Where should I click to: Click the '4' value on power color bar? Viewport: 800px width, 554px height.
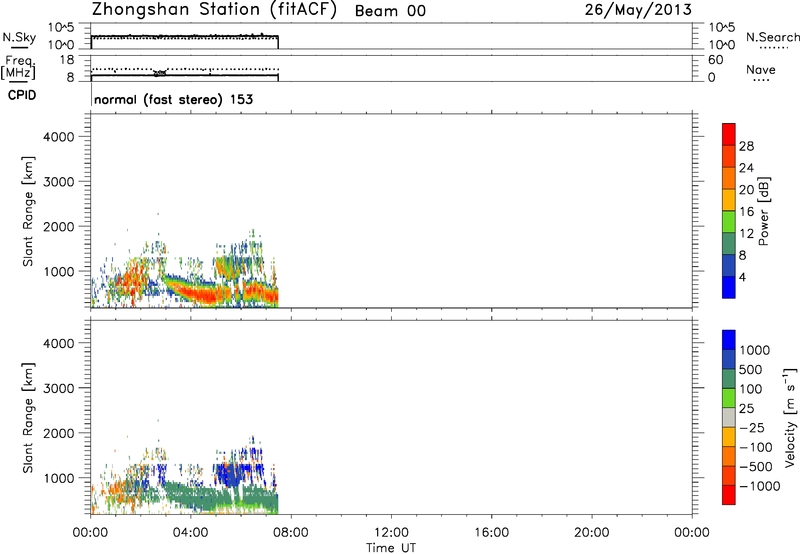point(742,277)
